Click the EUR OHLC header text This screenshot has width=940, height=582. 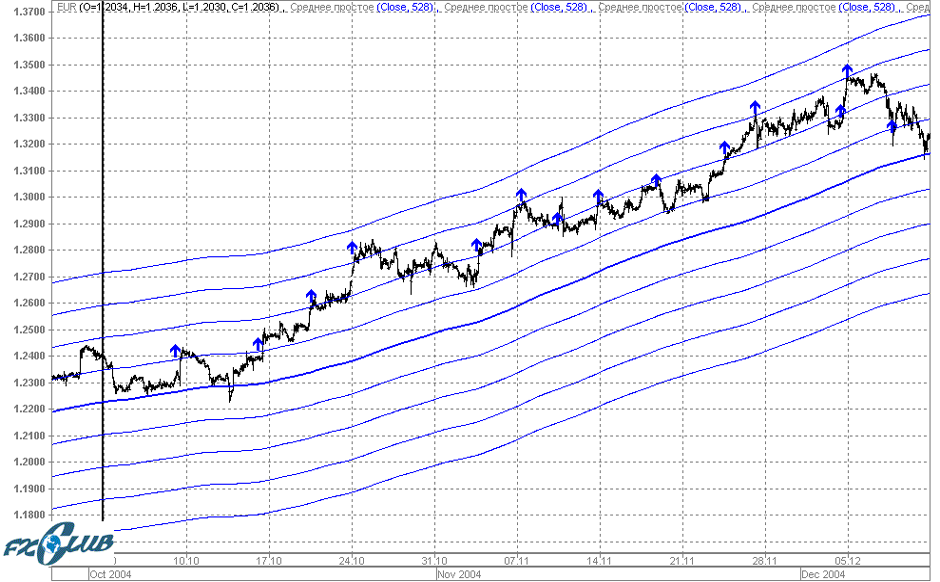coord(169,7)
